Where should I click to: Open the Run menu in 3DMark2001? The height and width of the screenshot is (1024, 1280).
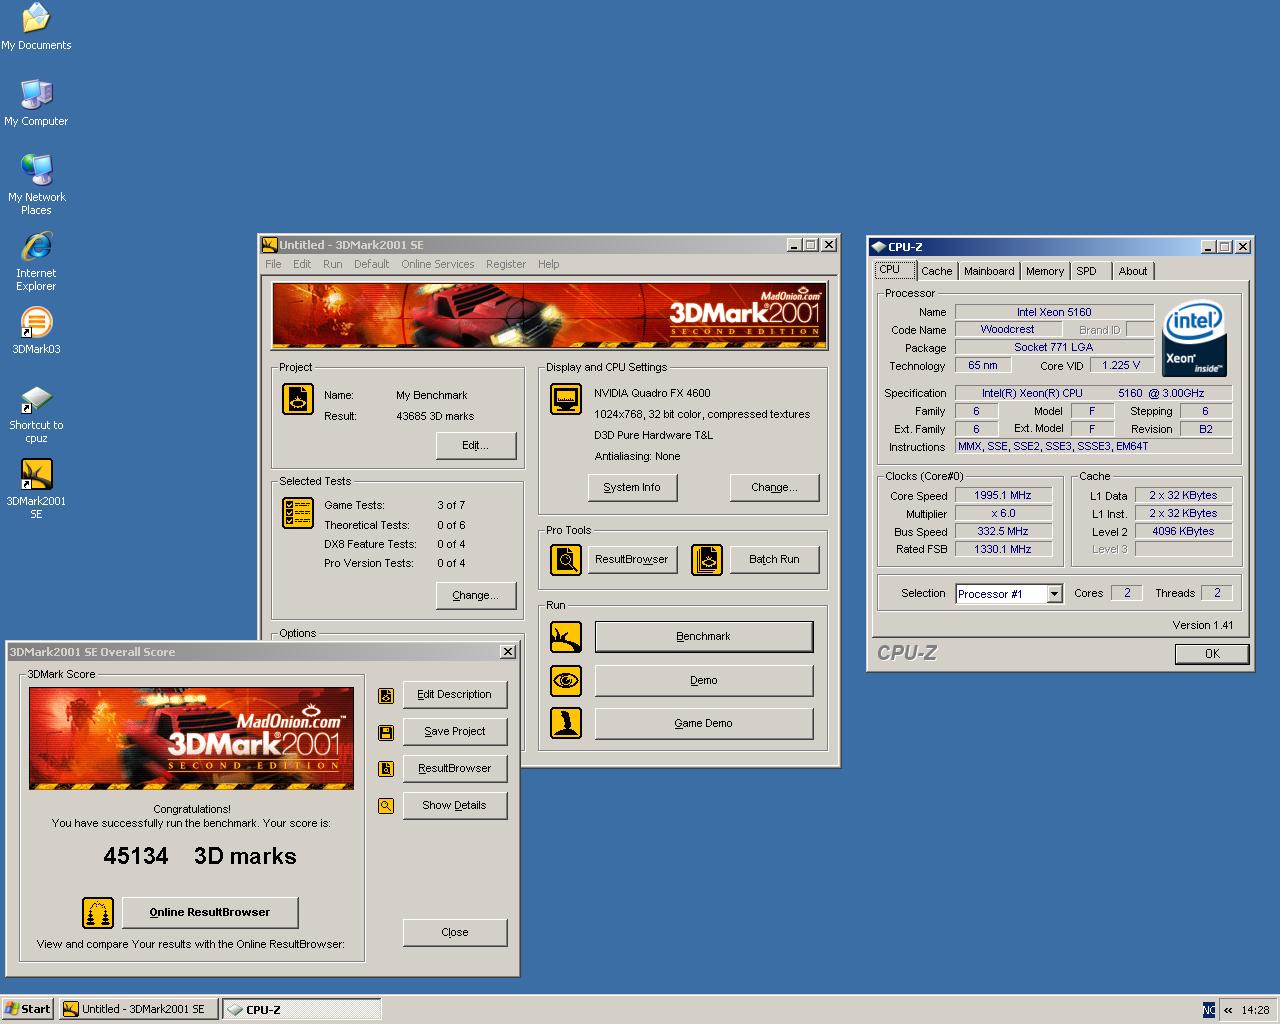pos(332,264)
